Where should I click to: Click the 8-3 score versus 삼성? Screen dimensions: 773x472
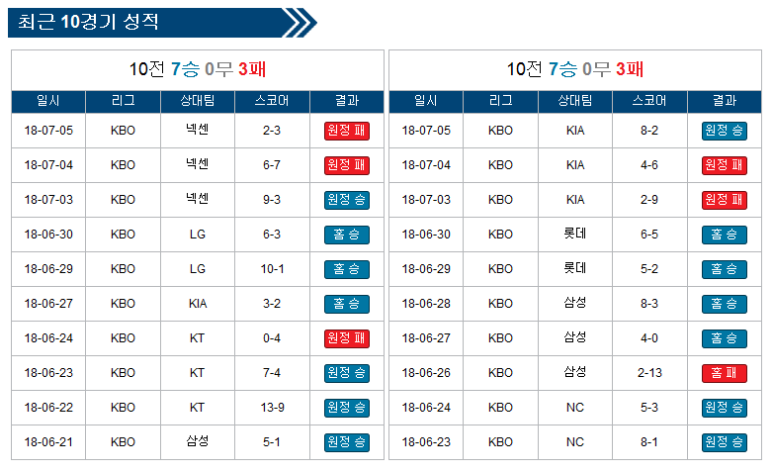tap(649, 304)
